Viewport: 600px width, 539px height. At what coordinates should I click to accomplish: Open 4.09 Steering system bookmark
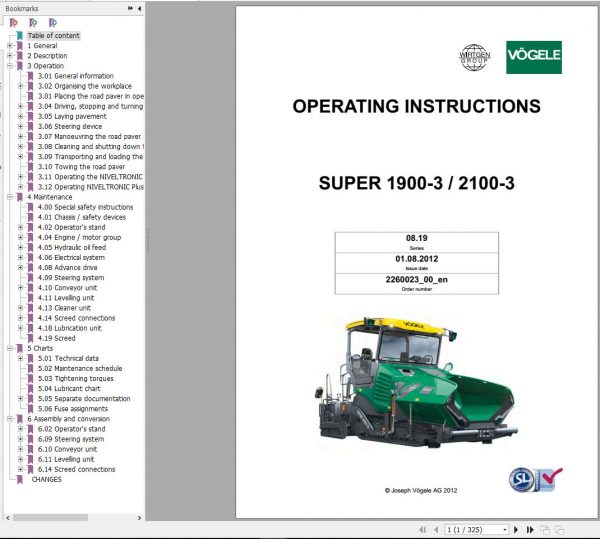[x=71, y=278]
